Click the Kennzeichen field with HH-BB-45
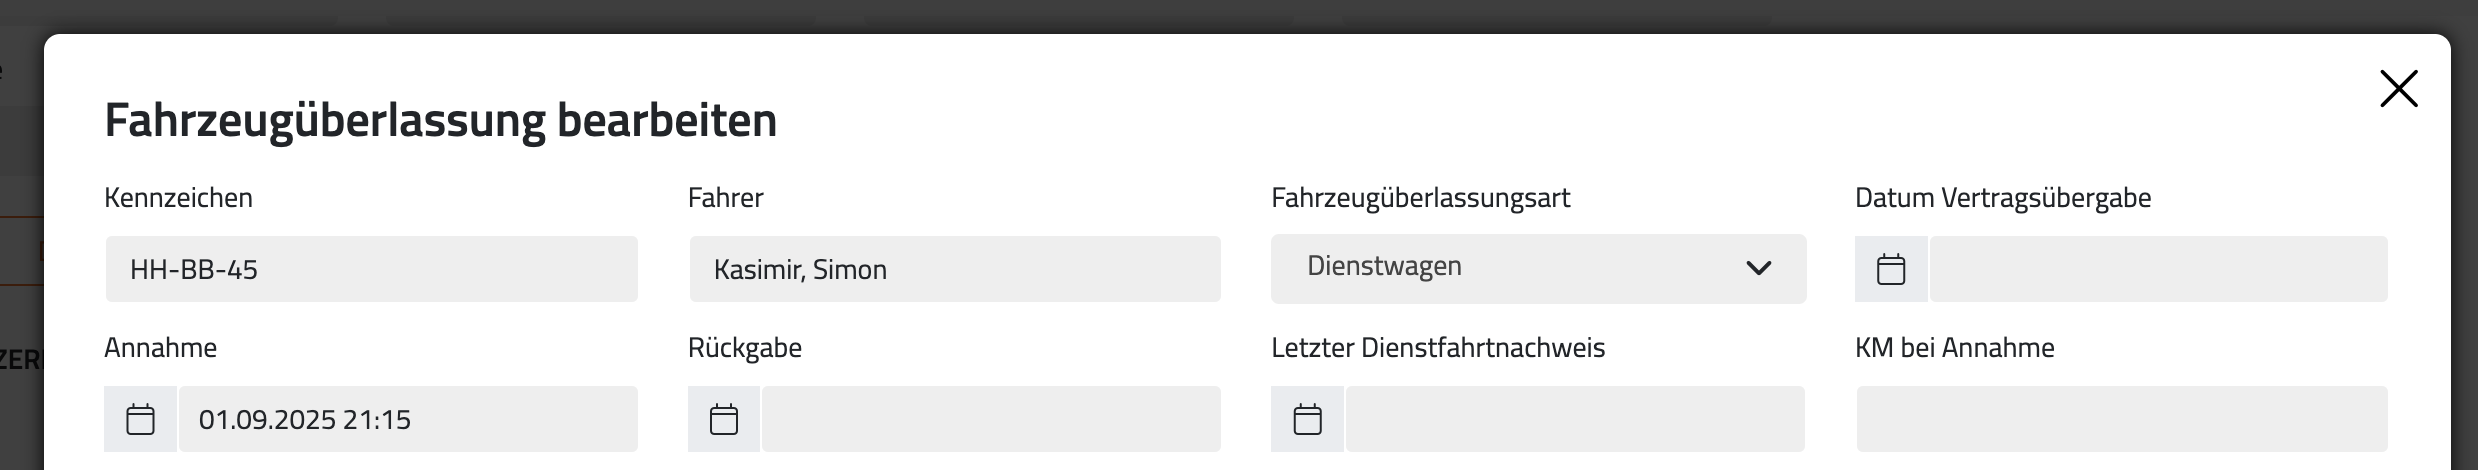 [371, 269]
